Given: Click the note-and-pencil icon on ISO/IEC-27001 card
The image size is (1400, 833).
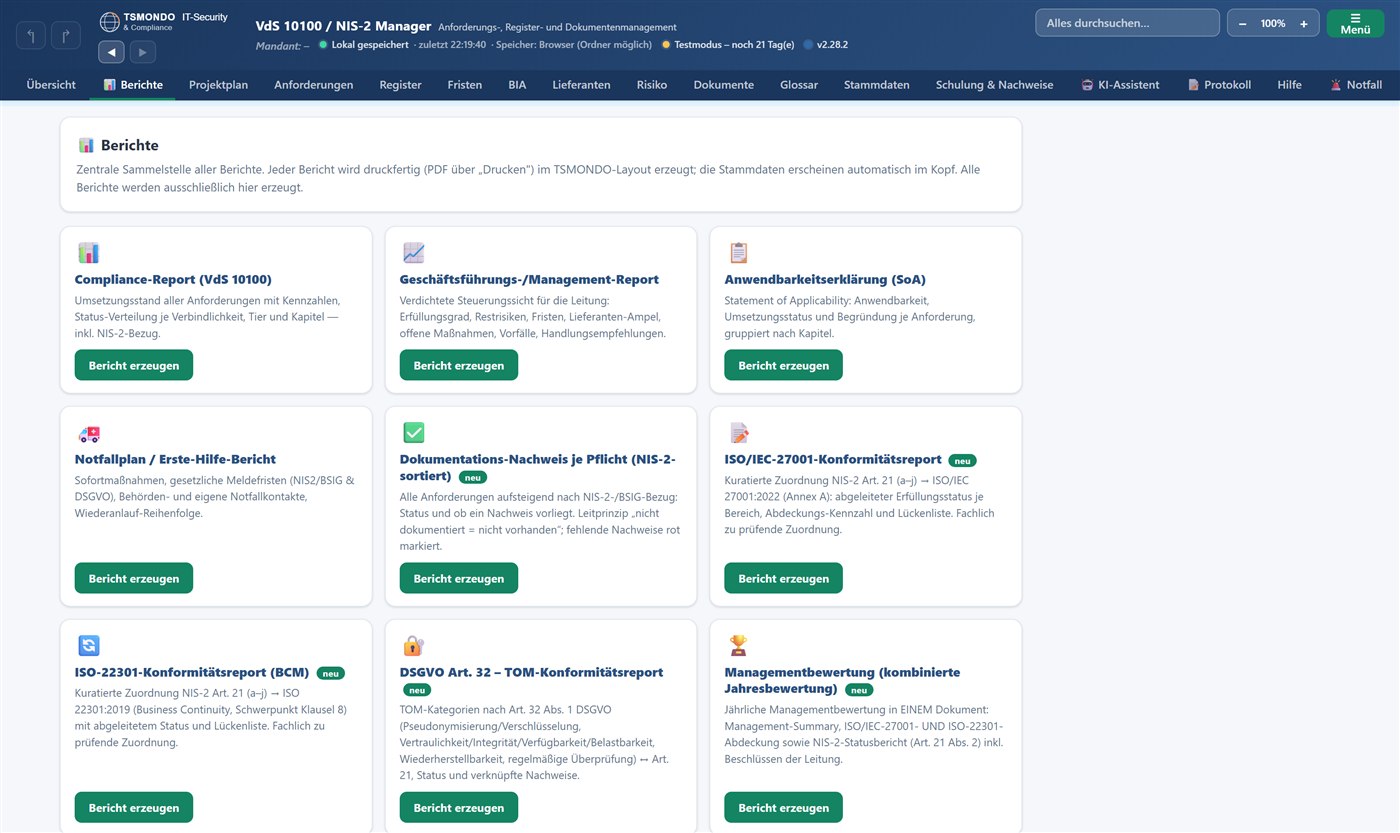Looking at the screenshot, I should coord(739,433).
